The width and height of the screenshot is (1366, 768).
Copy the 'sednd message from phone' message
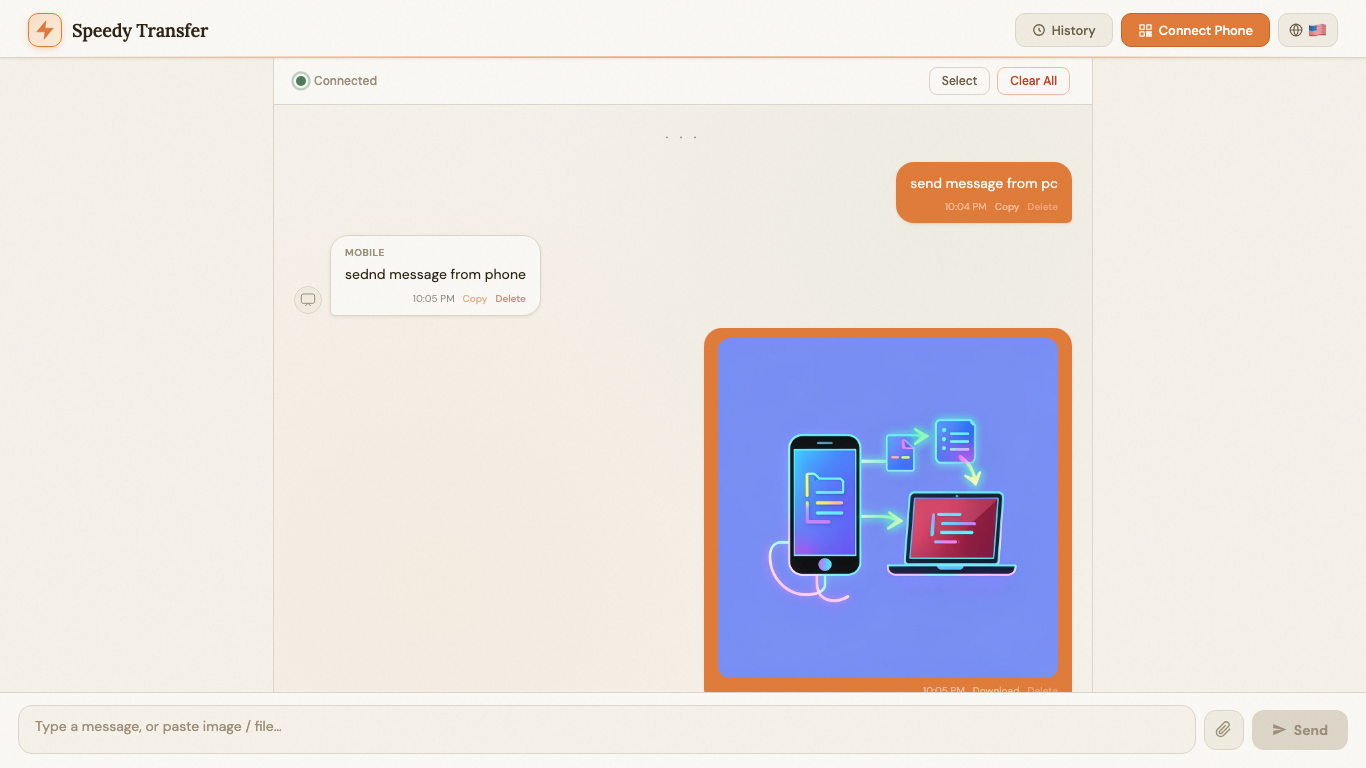(475, 299)
